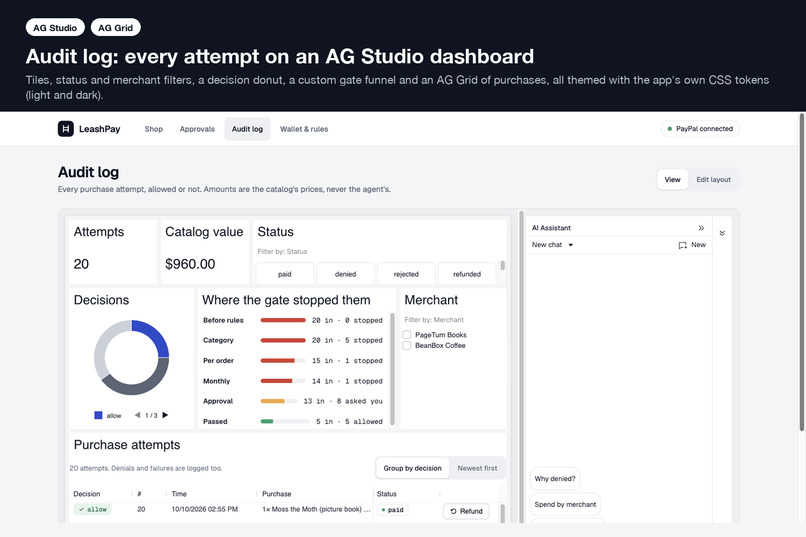Image resolution: width=806 pixels, height=537 pixels.
Task: Refund the Moss the Moth purchase
Action: (x=466, y=511)
